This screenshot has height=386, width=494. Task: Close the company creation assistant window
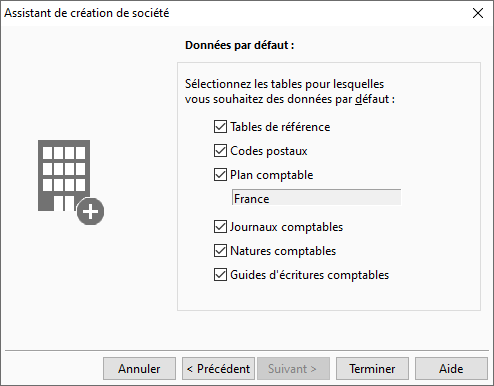click(x=478, y=13)
